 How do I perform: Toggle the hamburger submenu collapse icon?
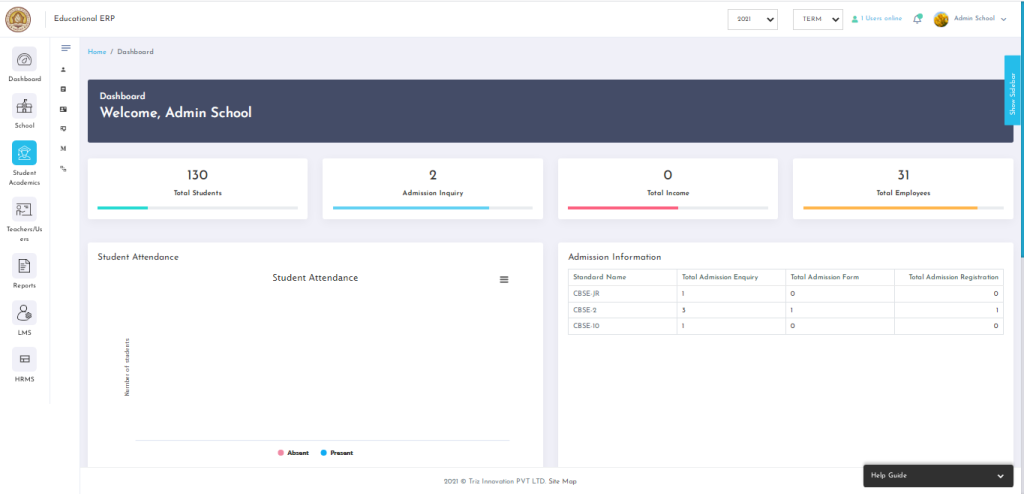66,48
